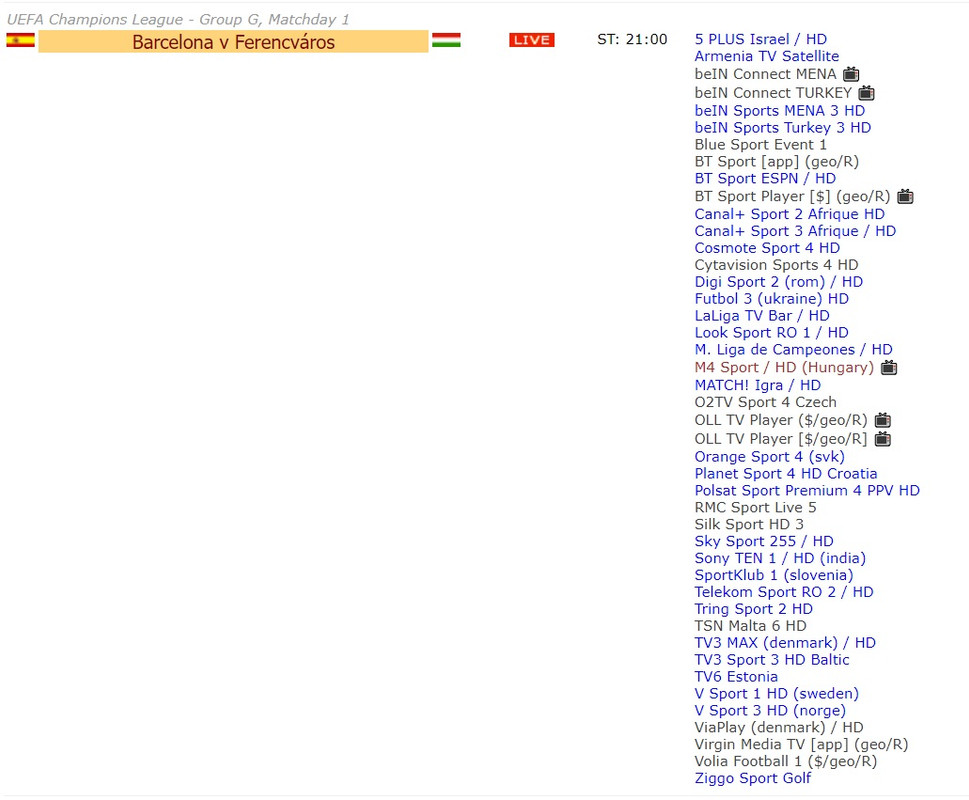Click Virgin Media TV [app] (geo/R) text
Viewport: 969px width, 800px height.
tap(802, 744)
